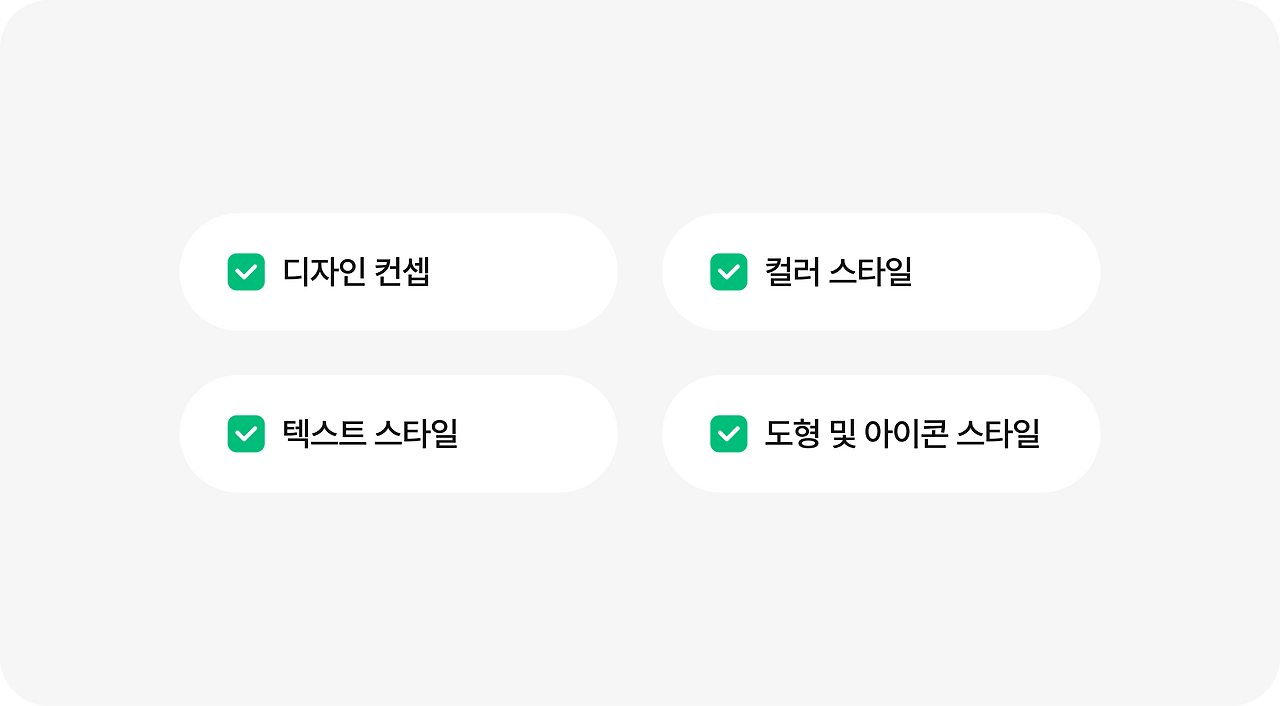Click the word 컨셉 in the first pill

[x=402, y=272]
